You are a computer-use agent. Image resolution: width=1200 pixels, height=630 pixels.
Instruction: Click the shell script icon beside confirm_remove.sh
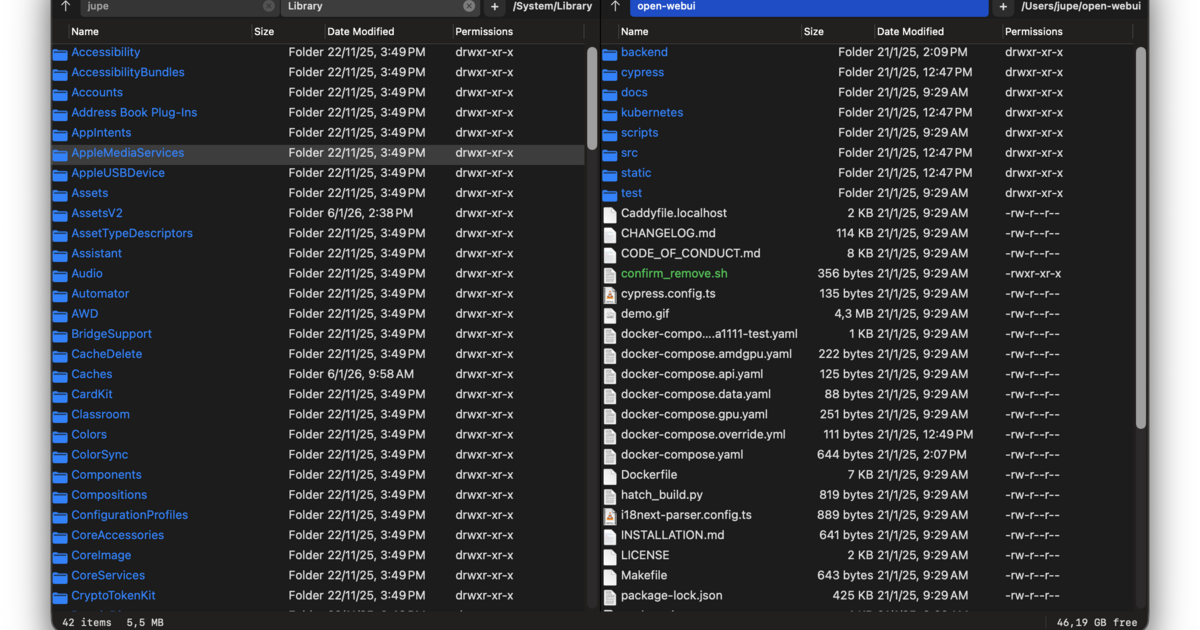coord(609,273)
